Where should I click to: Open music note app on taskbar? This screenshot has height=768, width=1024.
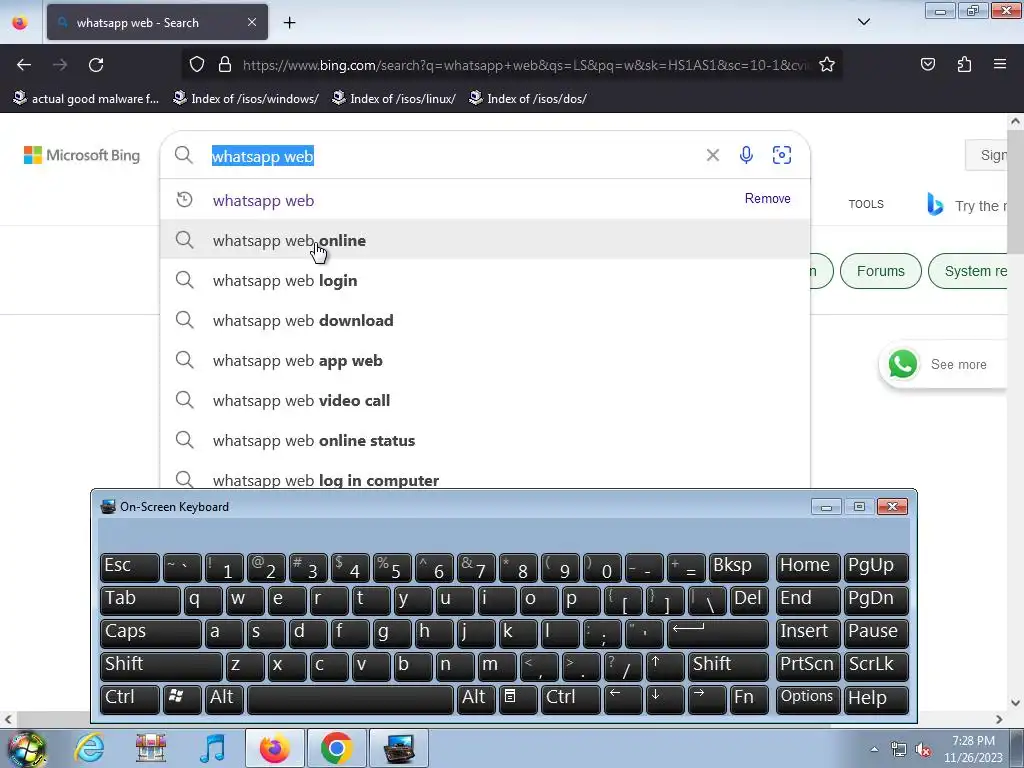pos(212,748)
